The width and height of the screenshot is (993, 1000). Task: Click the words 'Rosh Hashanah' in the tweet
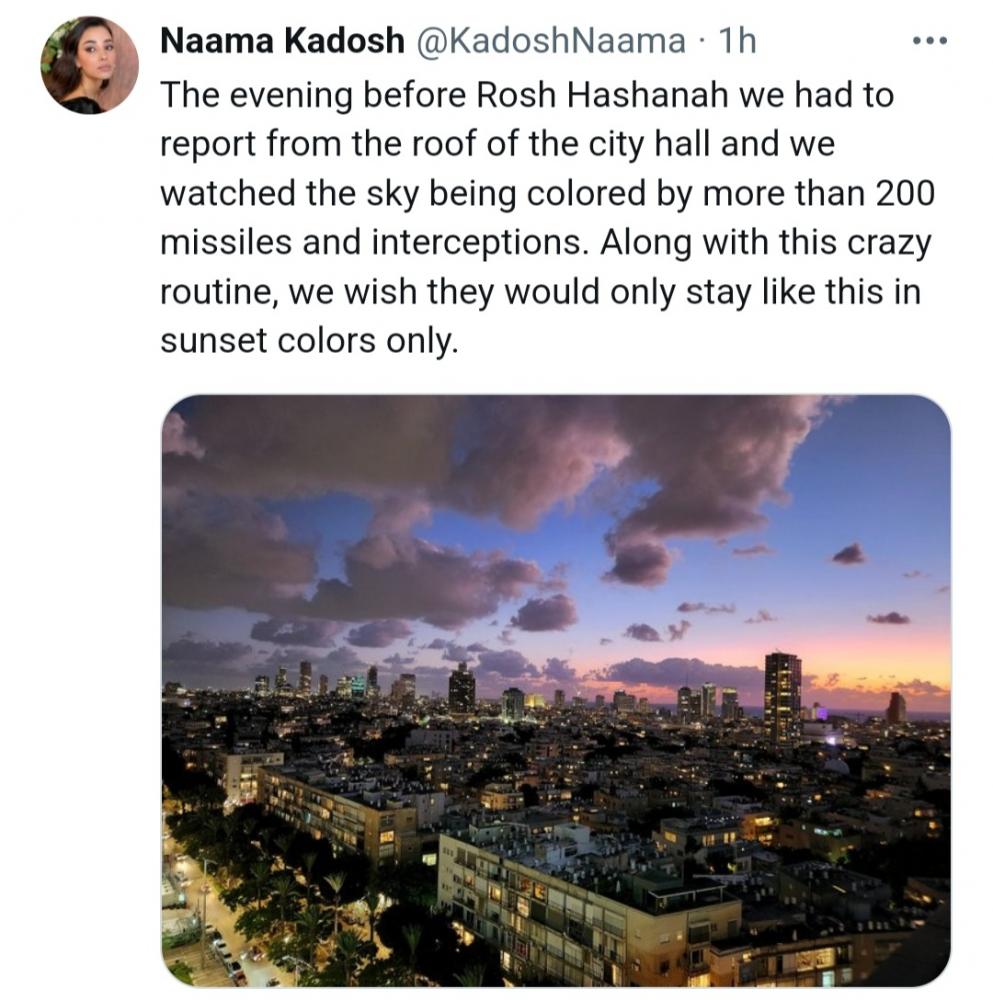pyautogui.click(x=602, y=95)
